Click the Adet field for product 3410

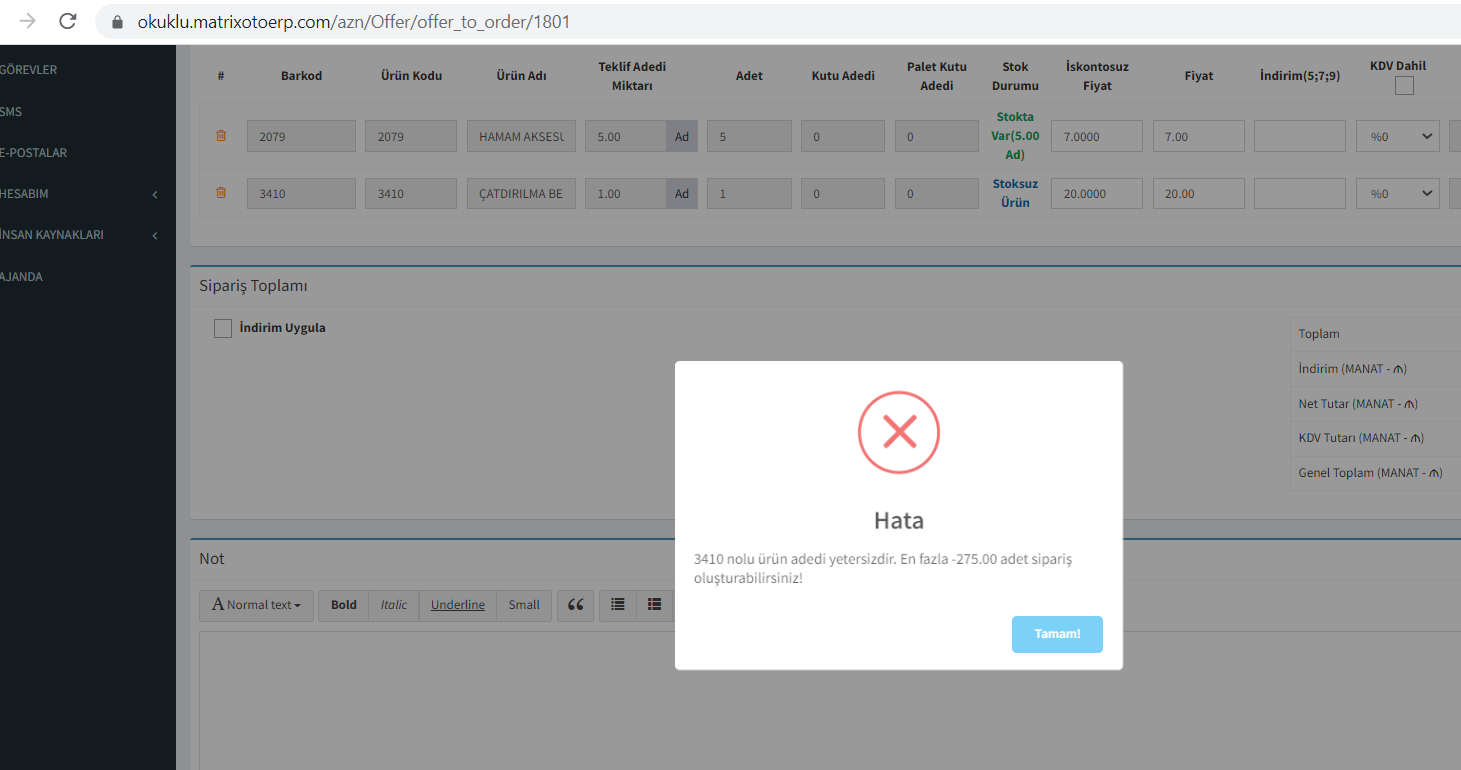(748, 193)
